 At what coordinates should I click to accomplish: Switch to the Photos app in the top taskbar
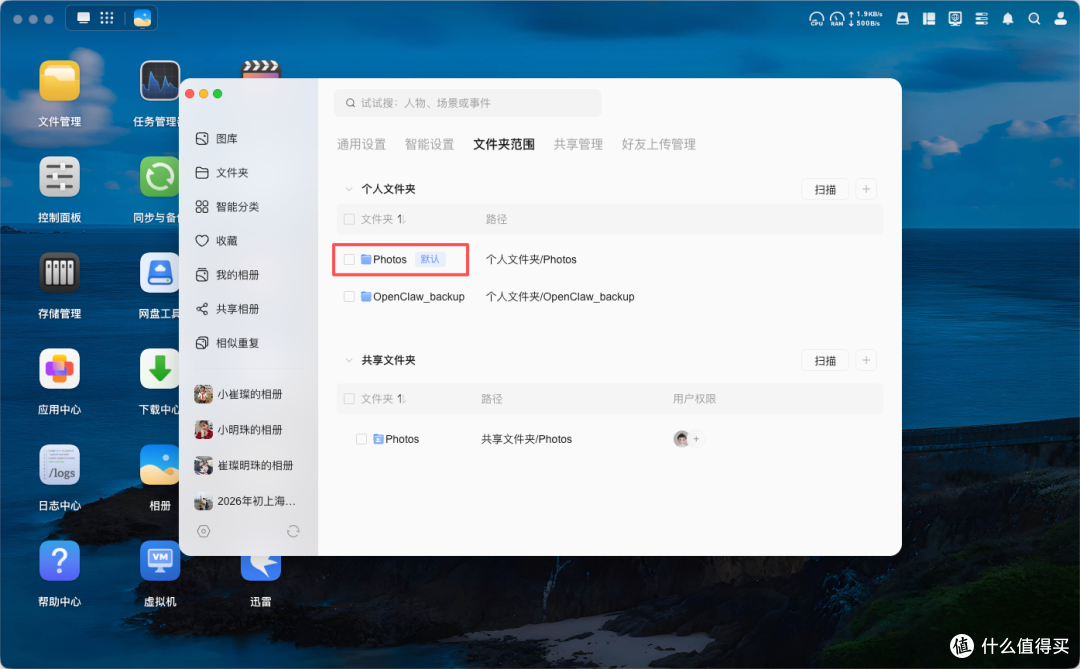point(143,18)
